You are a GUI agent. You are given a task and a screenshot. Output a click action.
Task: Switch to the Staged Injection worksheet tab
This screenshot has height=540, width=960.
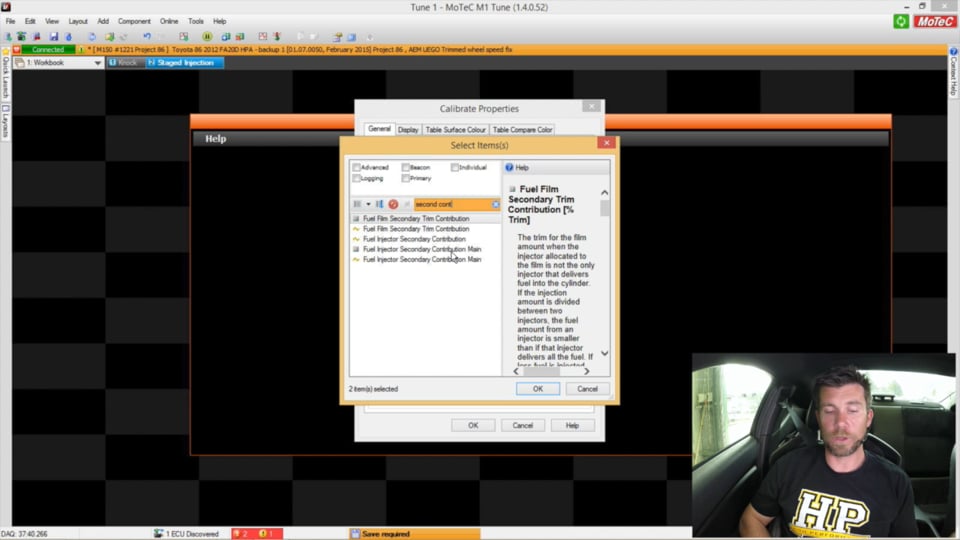point(184,62)
